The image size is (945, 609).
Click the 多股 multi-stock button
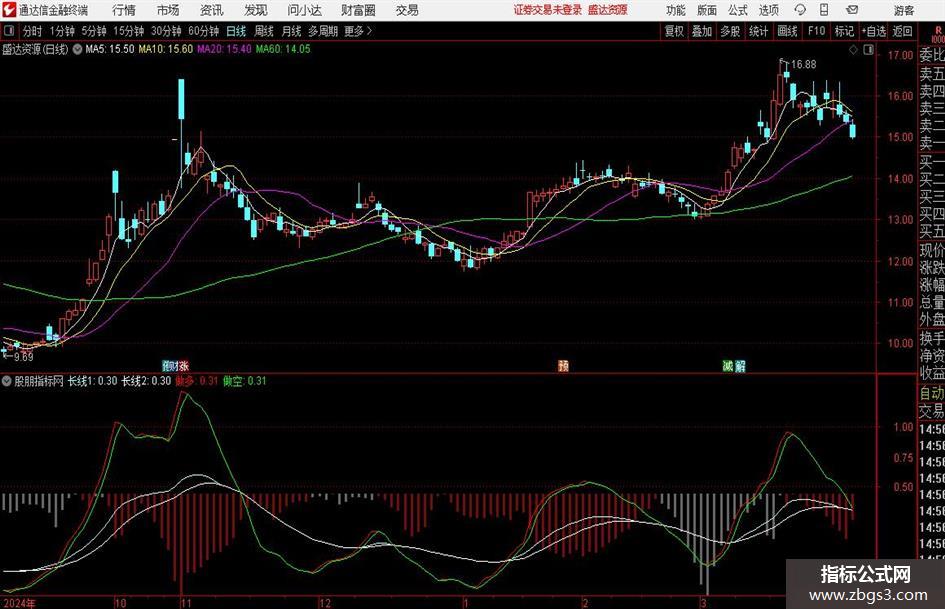(x=730, y=31)
